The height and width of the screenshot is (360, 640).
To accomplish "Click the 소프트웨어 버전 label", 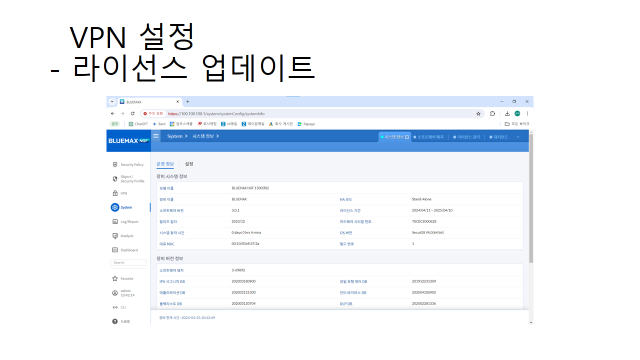I will (171, 211).
